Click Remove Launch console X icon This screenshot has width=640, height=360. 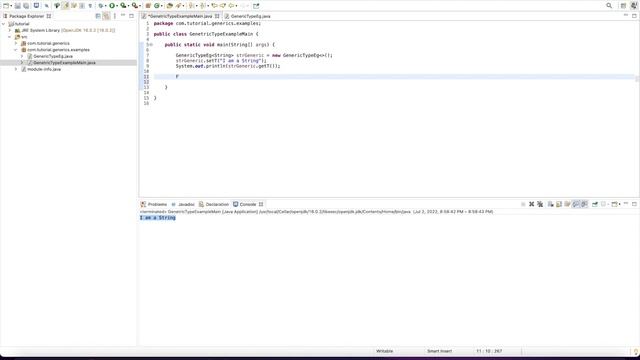point(531,204)
